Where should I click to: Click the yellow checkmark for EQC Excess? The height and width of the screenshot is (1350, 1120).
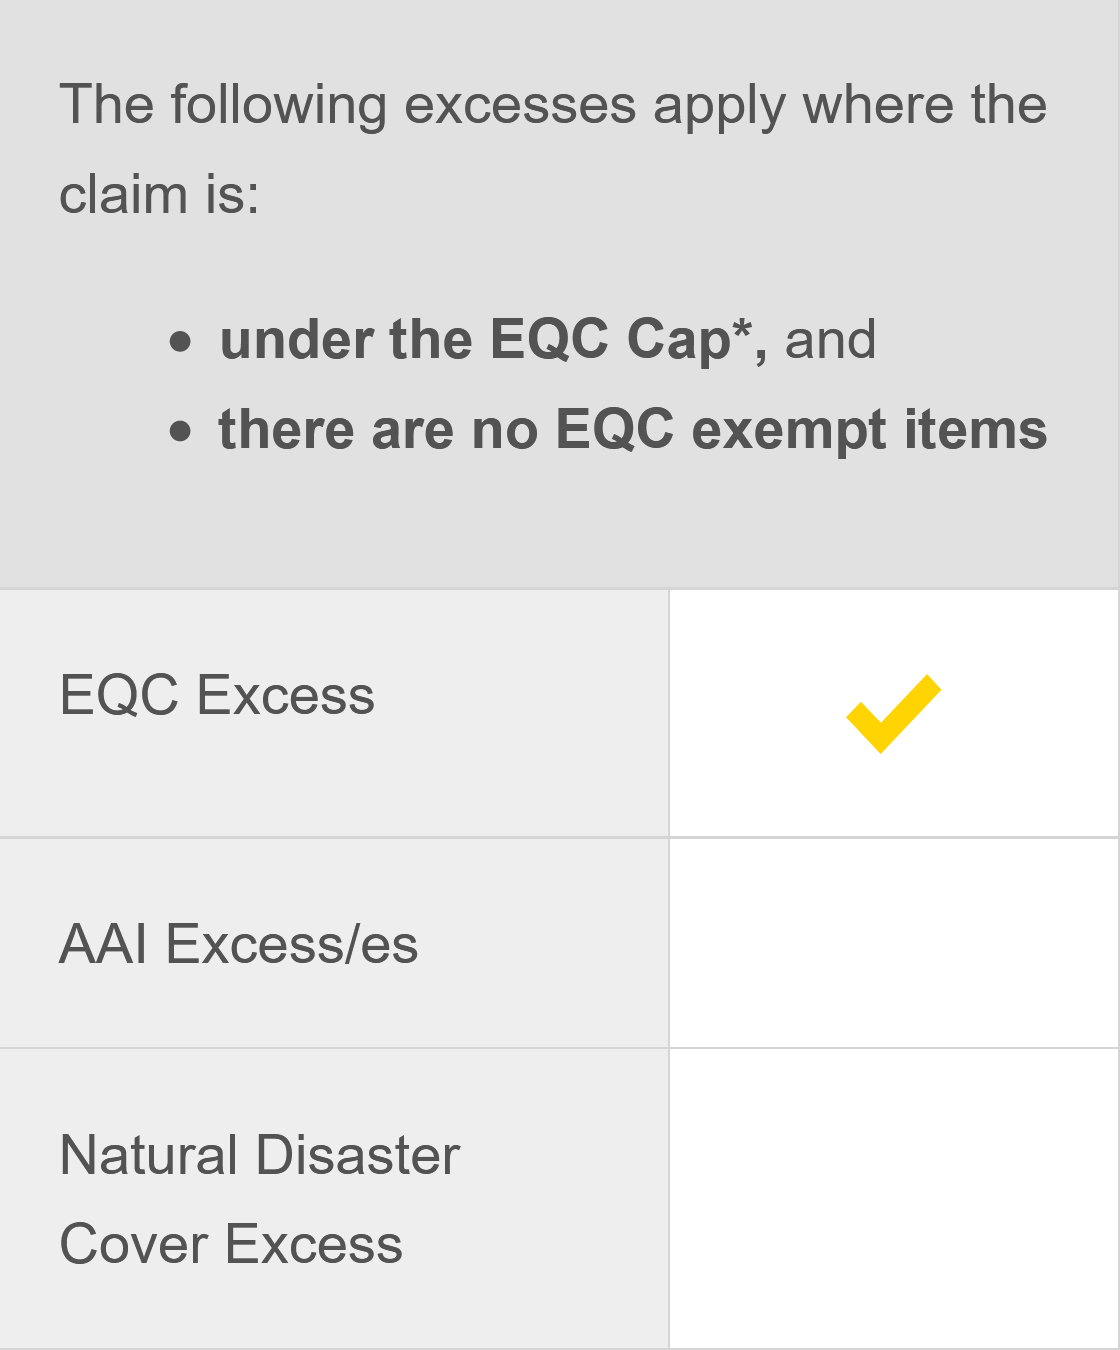[893, 713]
